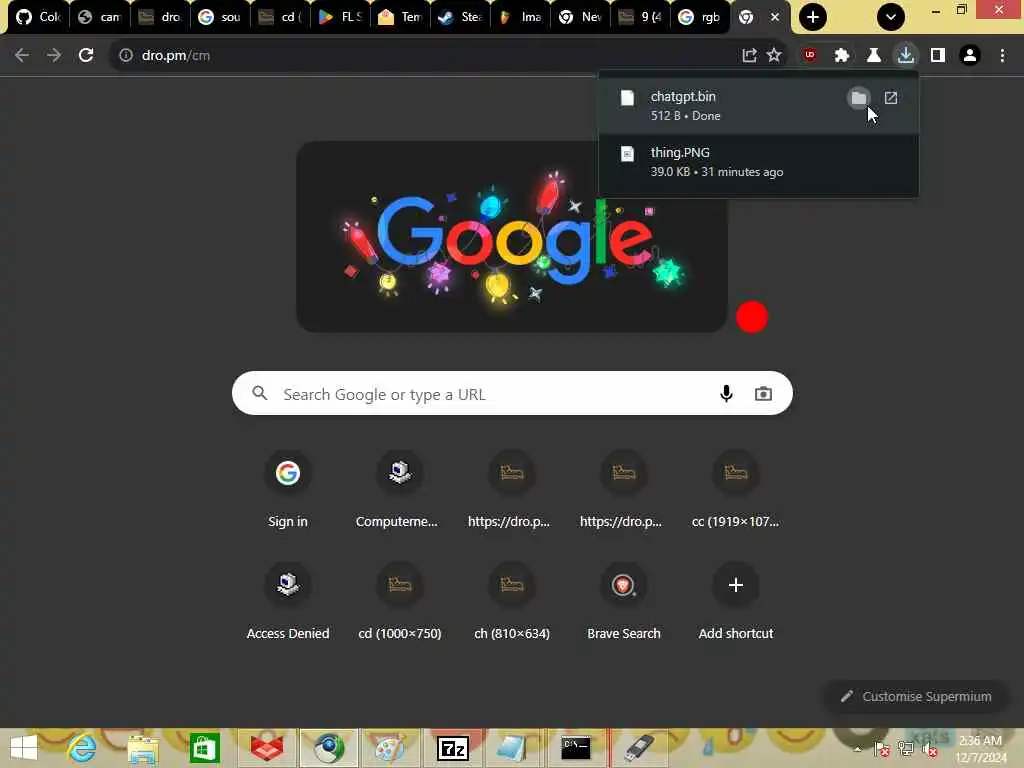1024x768 pixels.
Task: Switch to the Steam tab
Action: pos(460,17)
